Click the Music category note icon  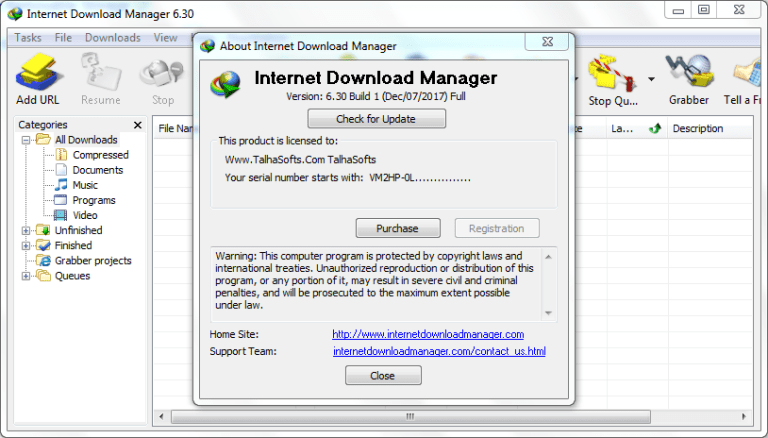click(61, 185)
